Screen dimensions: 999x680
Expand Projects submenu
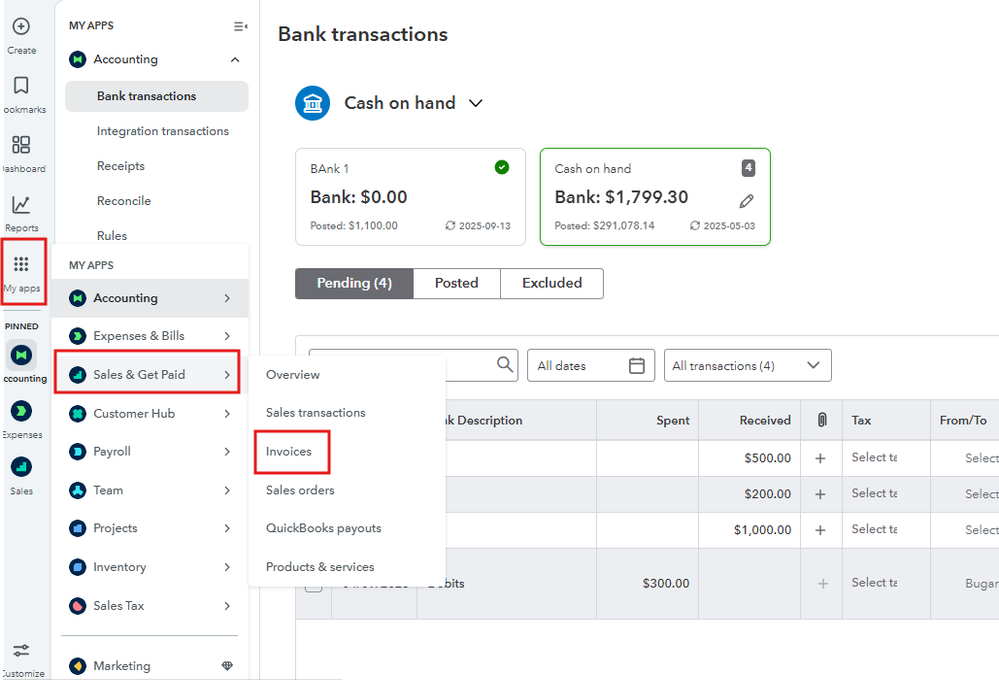tap(227, 528)
